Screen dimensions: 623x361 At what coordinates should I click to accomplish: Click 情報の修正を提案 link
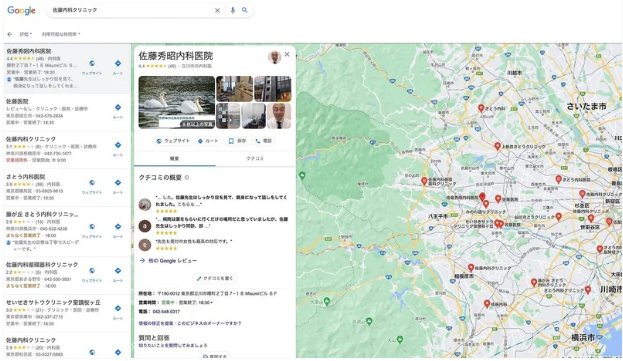(156, 323)
